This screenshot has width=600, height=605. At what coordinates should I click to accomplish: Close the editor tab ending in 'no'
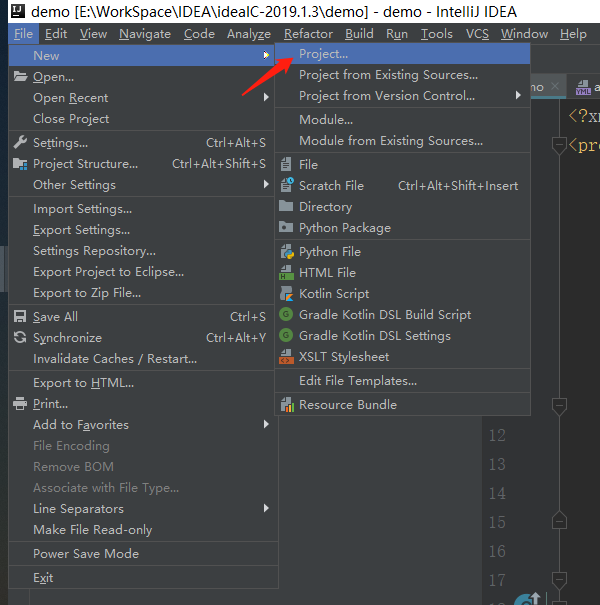(x=555, y=86)
